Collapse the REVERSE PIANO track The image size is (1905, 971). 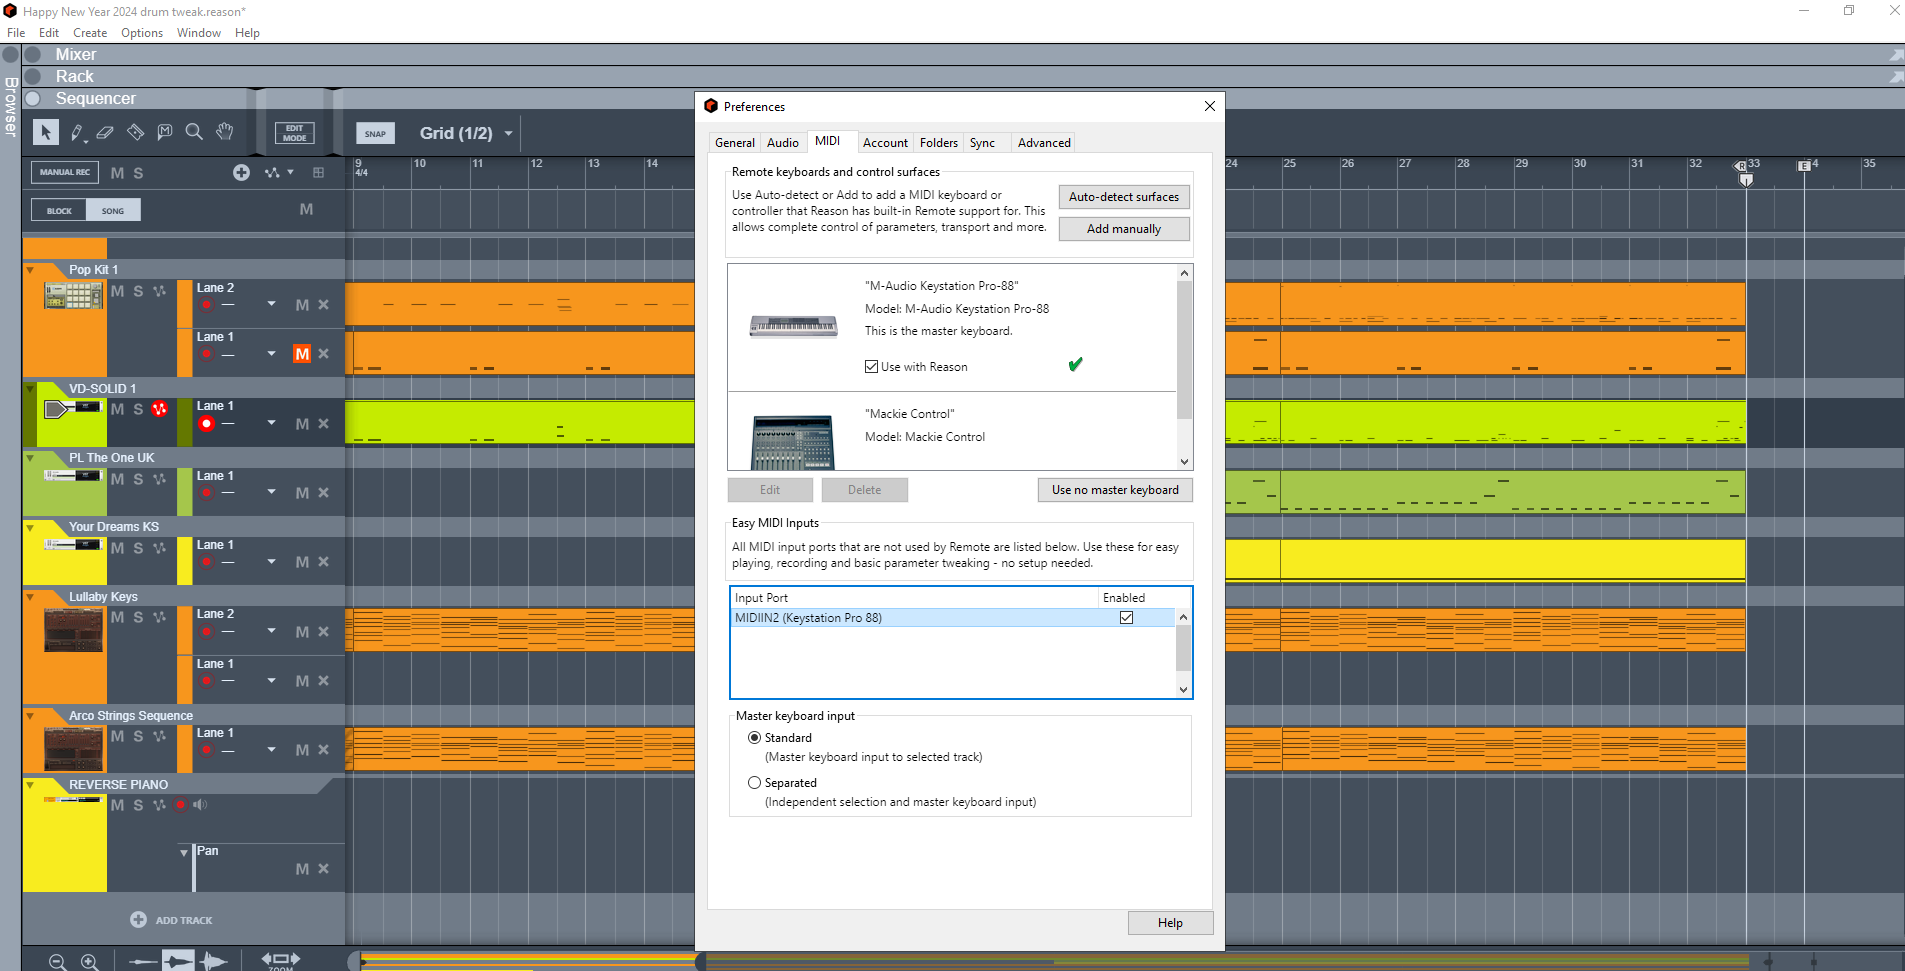point(30,785)
